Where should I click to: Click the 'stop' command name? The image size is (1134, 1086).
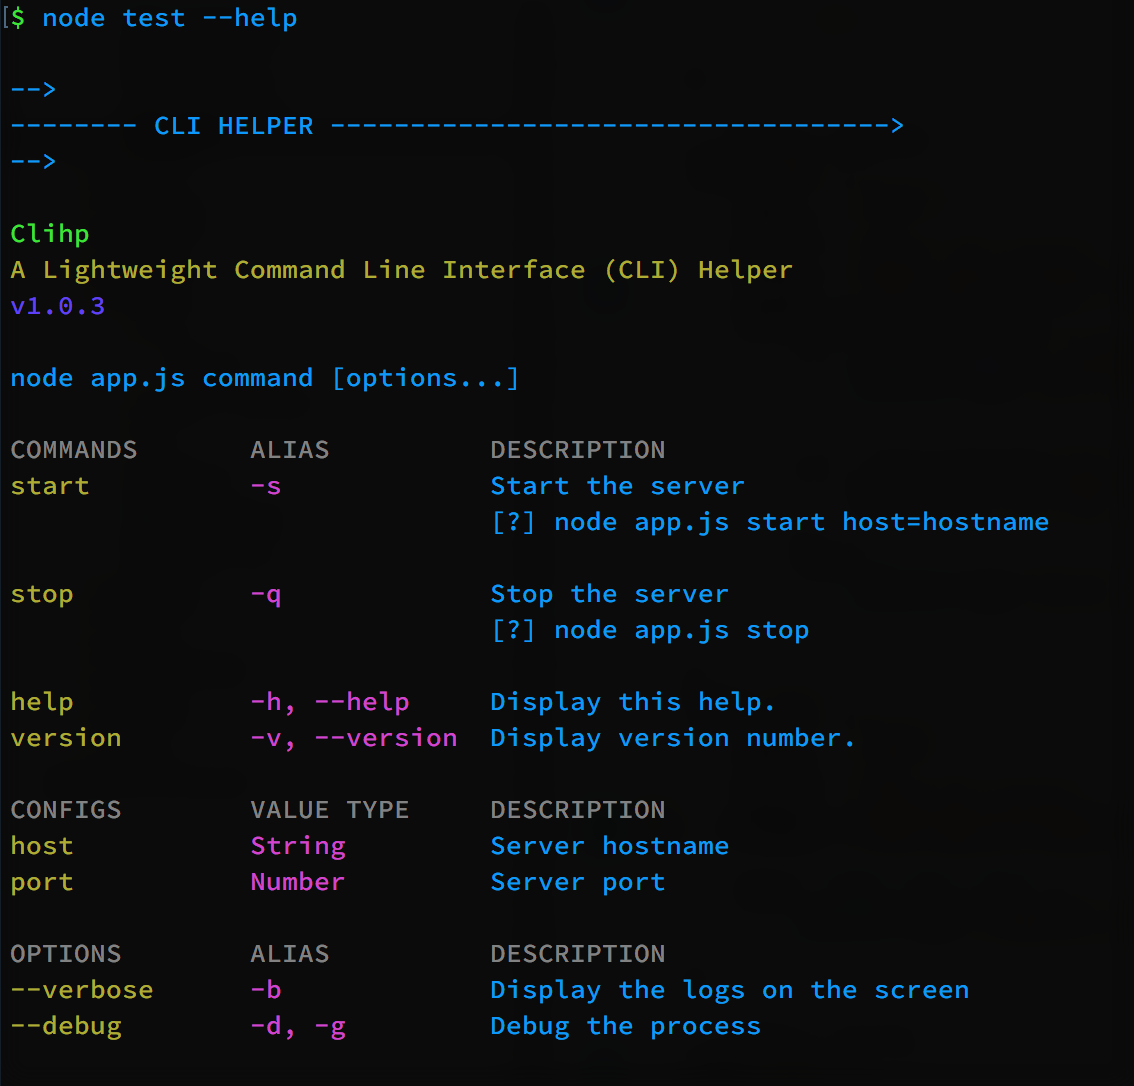42,594
